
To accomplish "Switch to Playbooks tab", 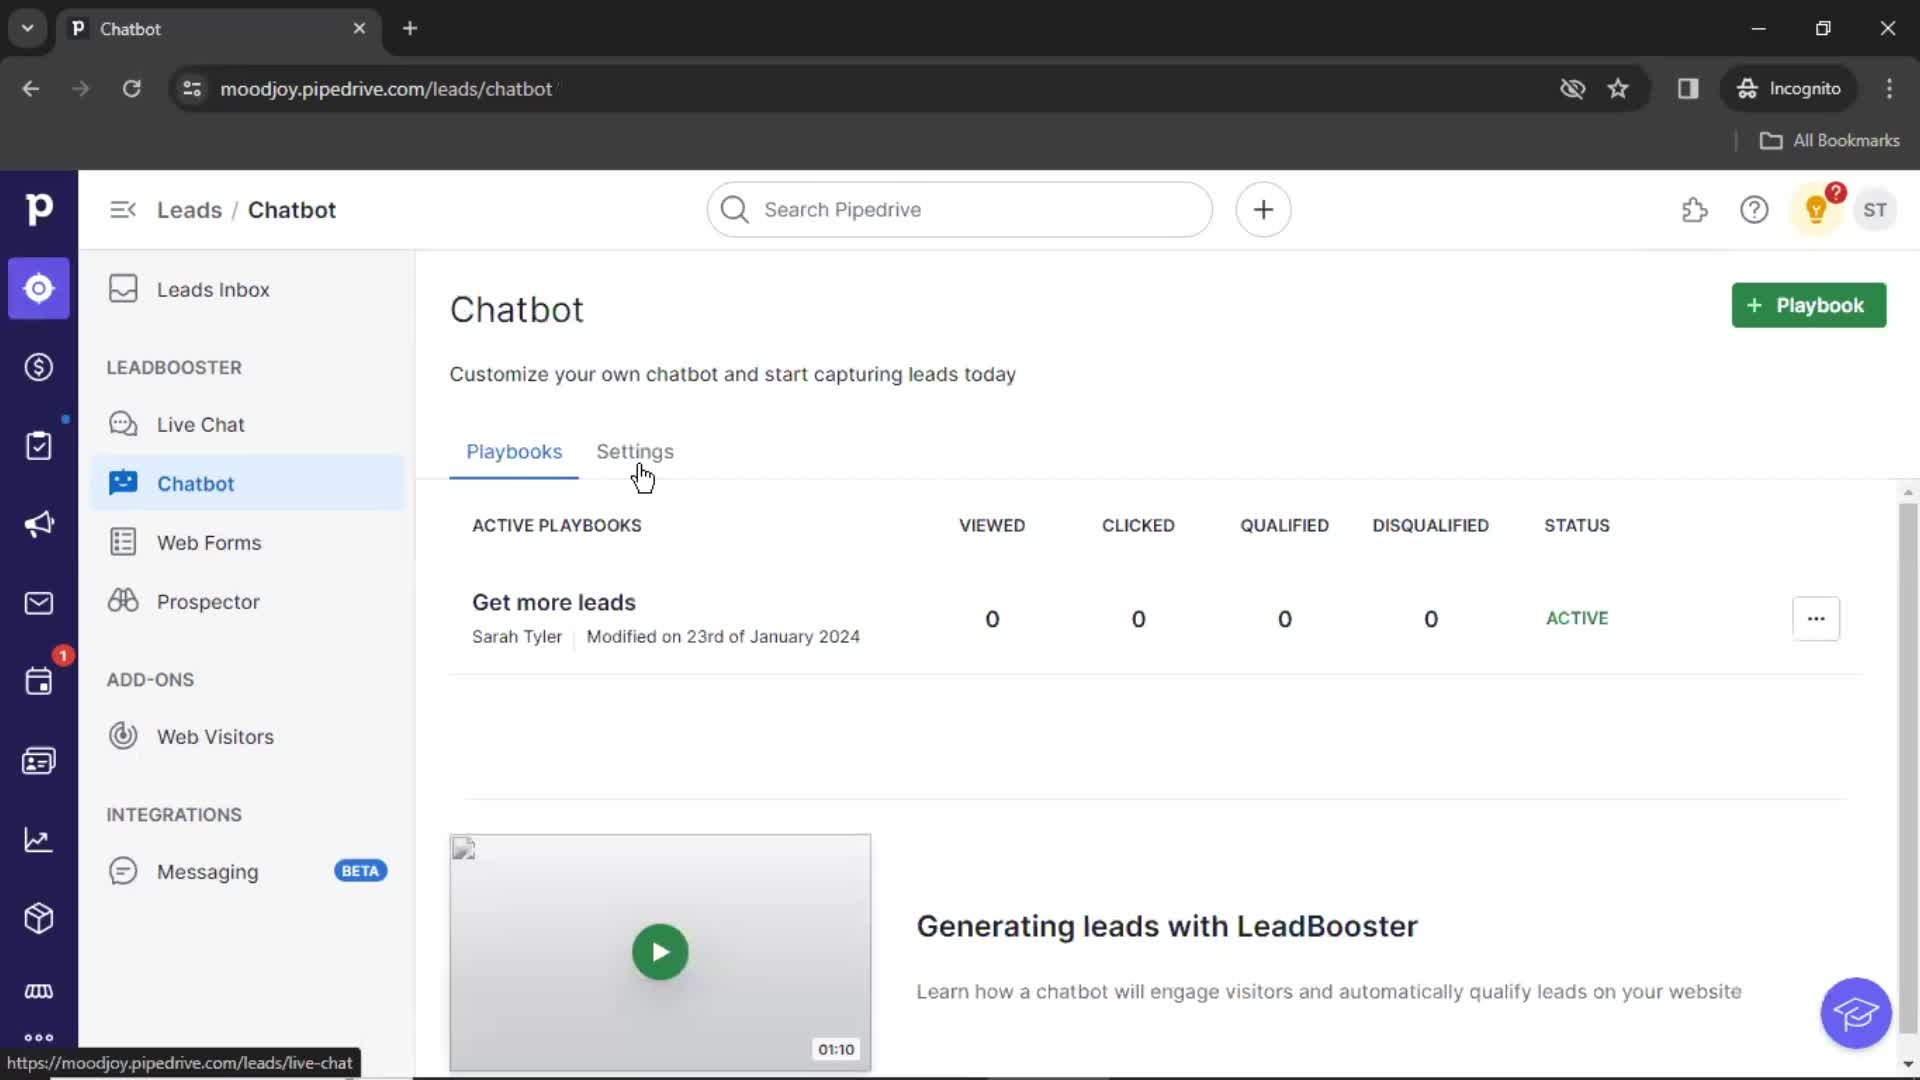I will coord(514,452).
